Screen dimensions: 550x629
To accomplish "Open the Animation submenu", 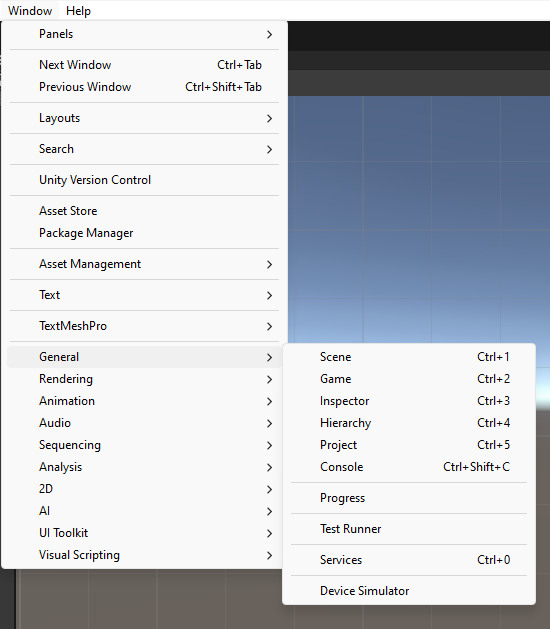I will pos(144,401).
